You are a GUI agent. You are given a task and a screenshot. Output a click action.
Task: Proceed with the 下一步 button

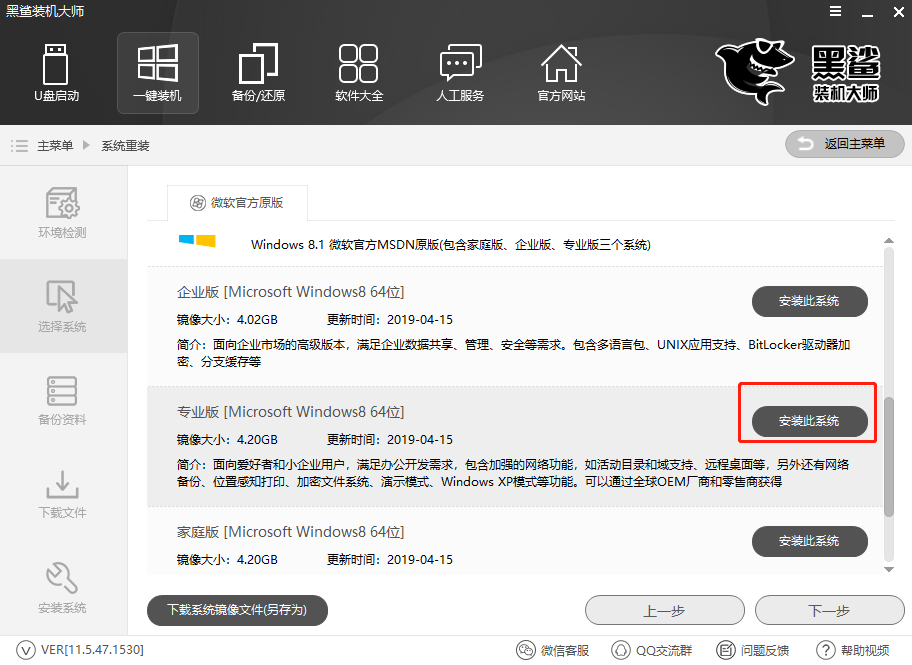coord(829,610)
